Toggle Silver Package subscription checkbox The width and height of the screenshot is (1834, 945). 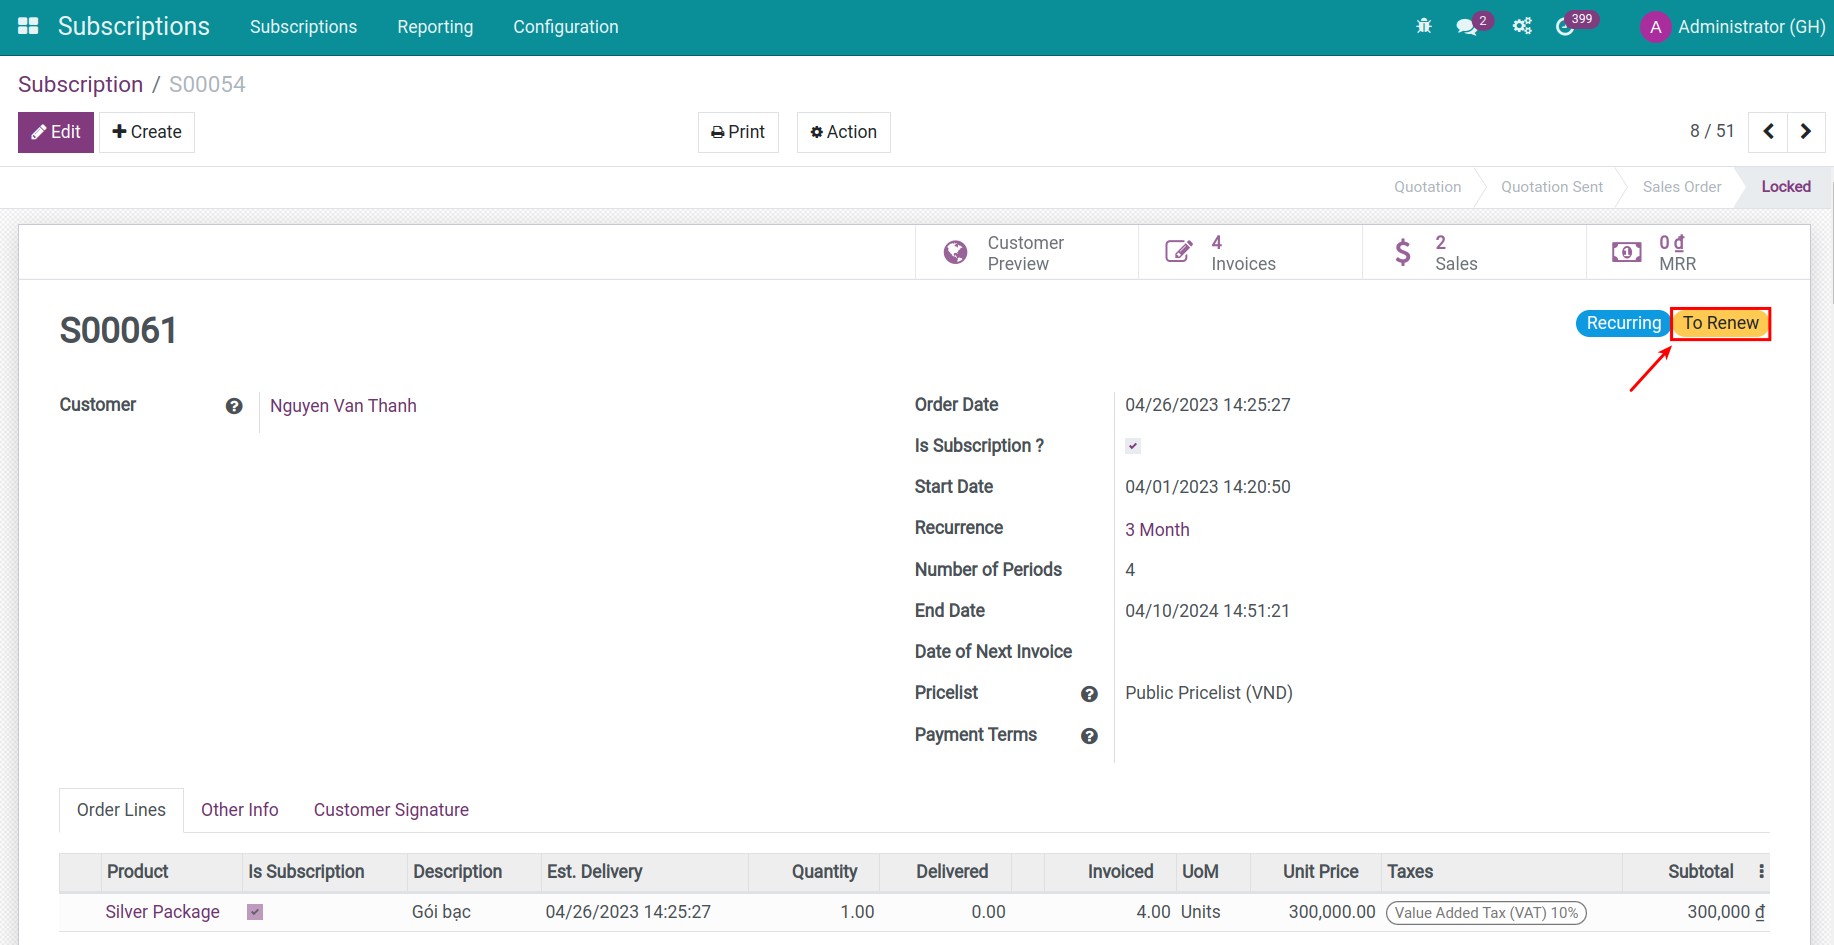pyautogui.click(x=255, y=912)
